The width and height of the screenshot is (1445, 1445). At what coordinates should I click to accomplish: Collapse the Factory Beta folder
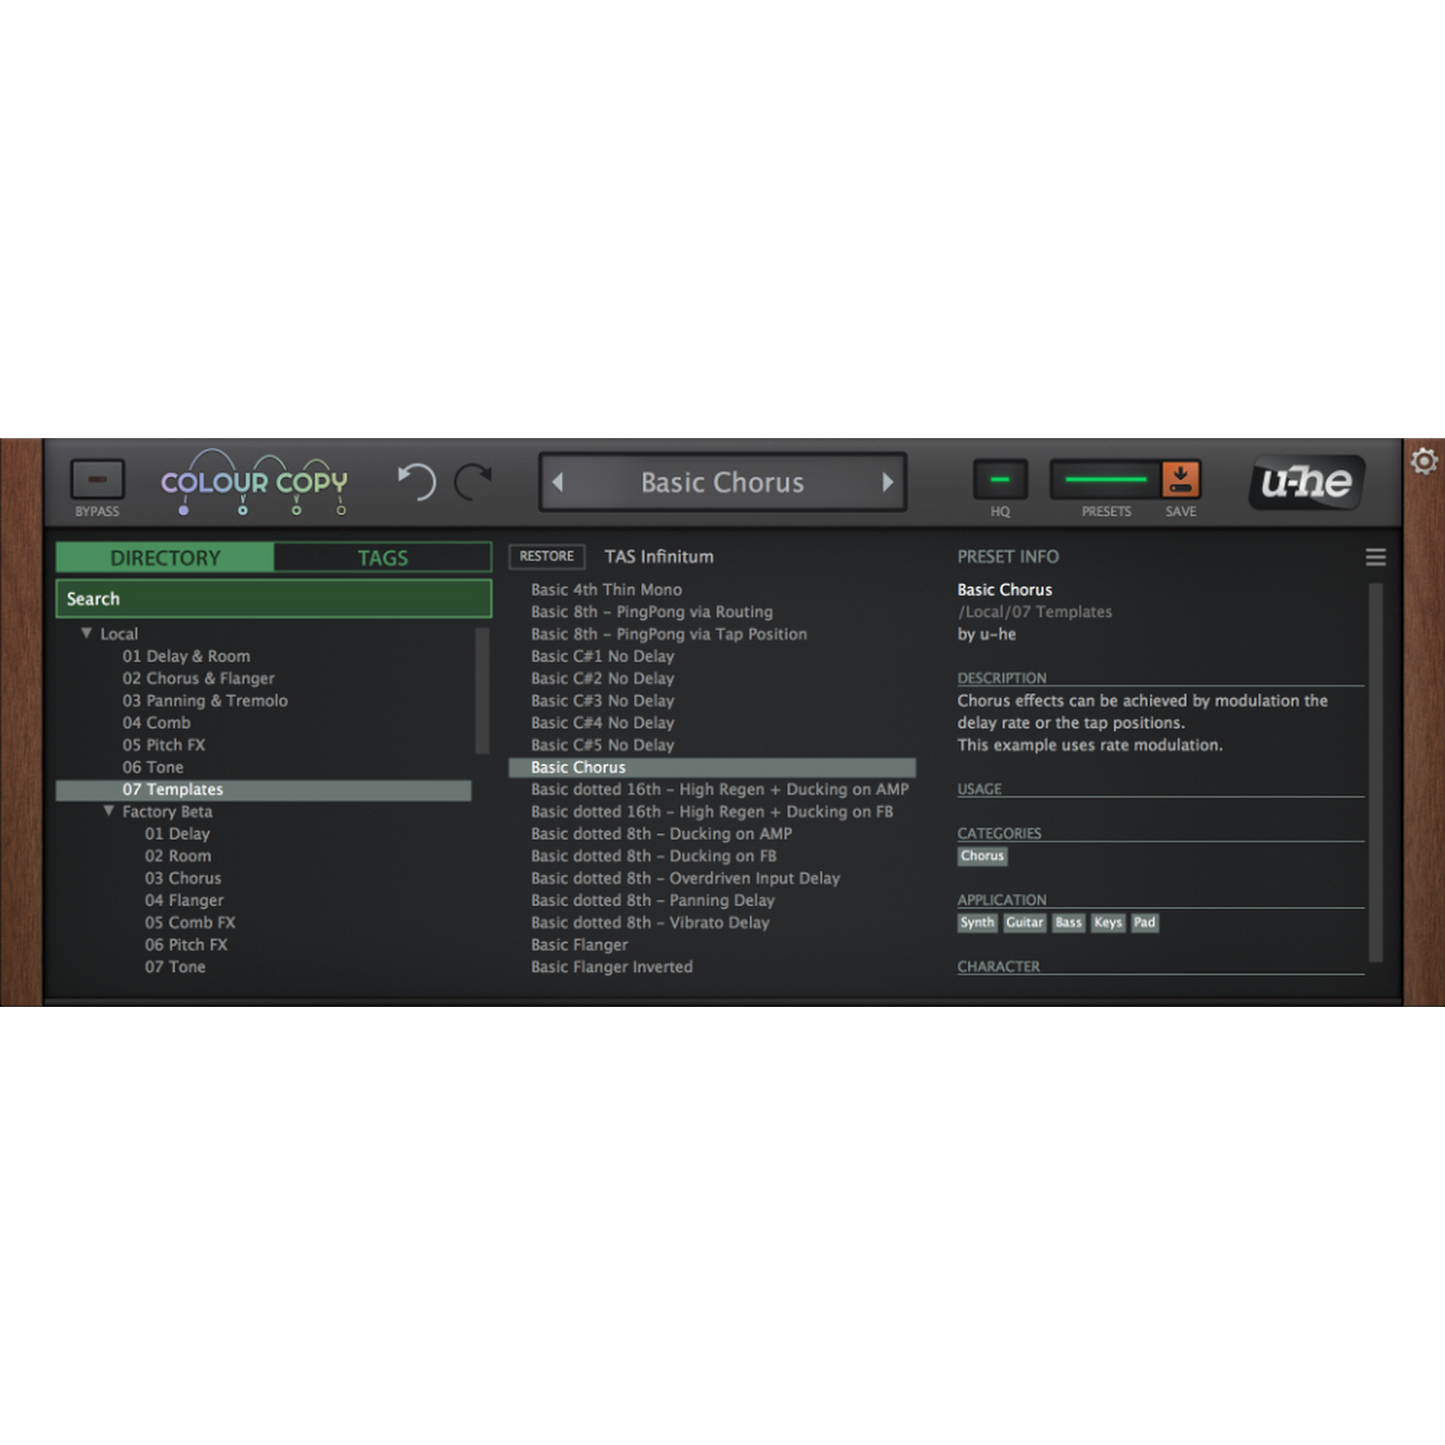coord(109,812)
